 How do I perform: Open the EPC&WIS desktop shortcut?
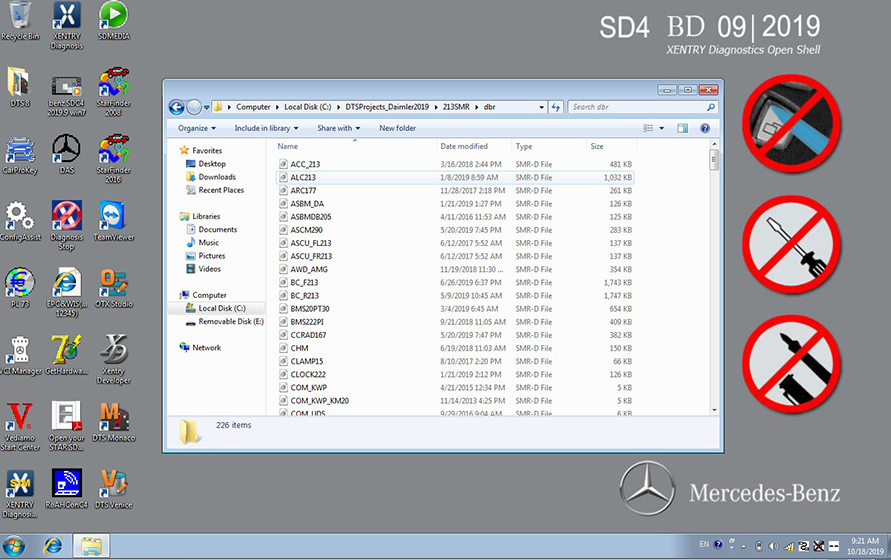pyautogui.click(x=66, y=292)
